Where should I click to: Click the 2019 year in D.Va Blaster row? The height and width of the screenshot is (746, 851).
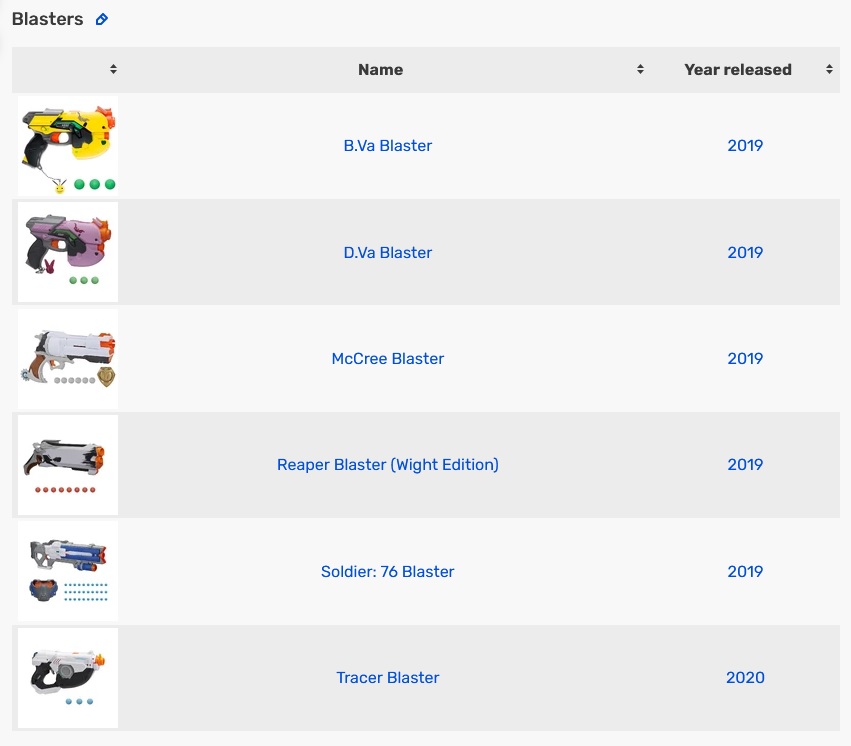click(x=745, y=252)
